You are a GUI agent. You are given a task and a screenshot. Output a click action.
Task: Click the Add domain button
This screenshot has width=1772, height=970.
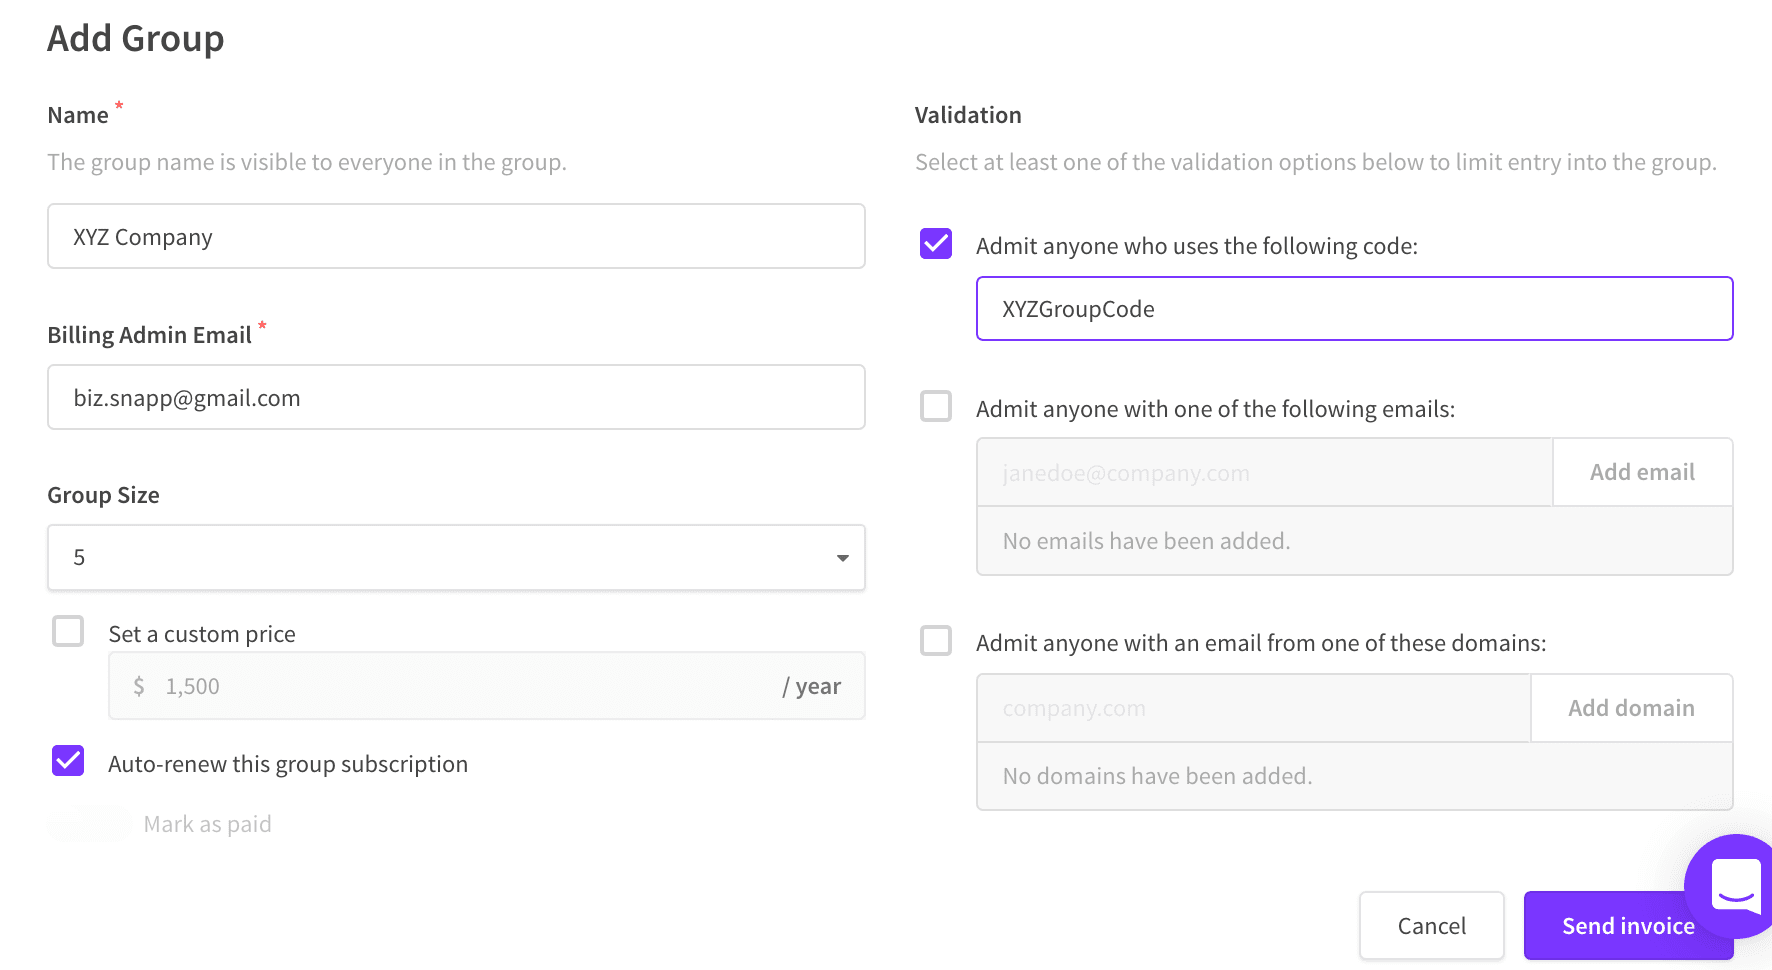tap(1631, 708)
